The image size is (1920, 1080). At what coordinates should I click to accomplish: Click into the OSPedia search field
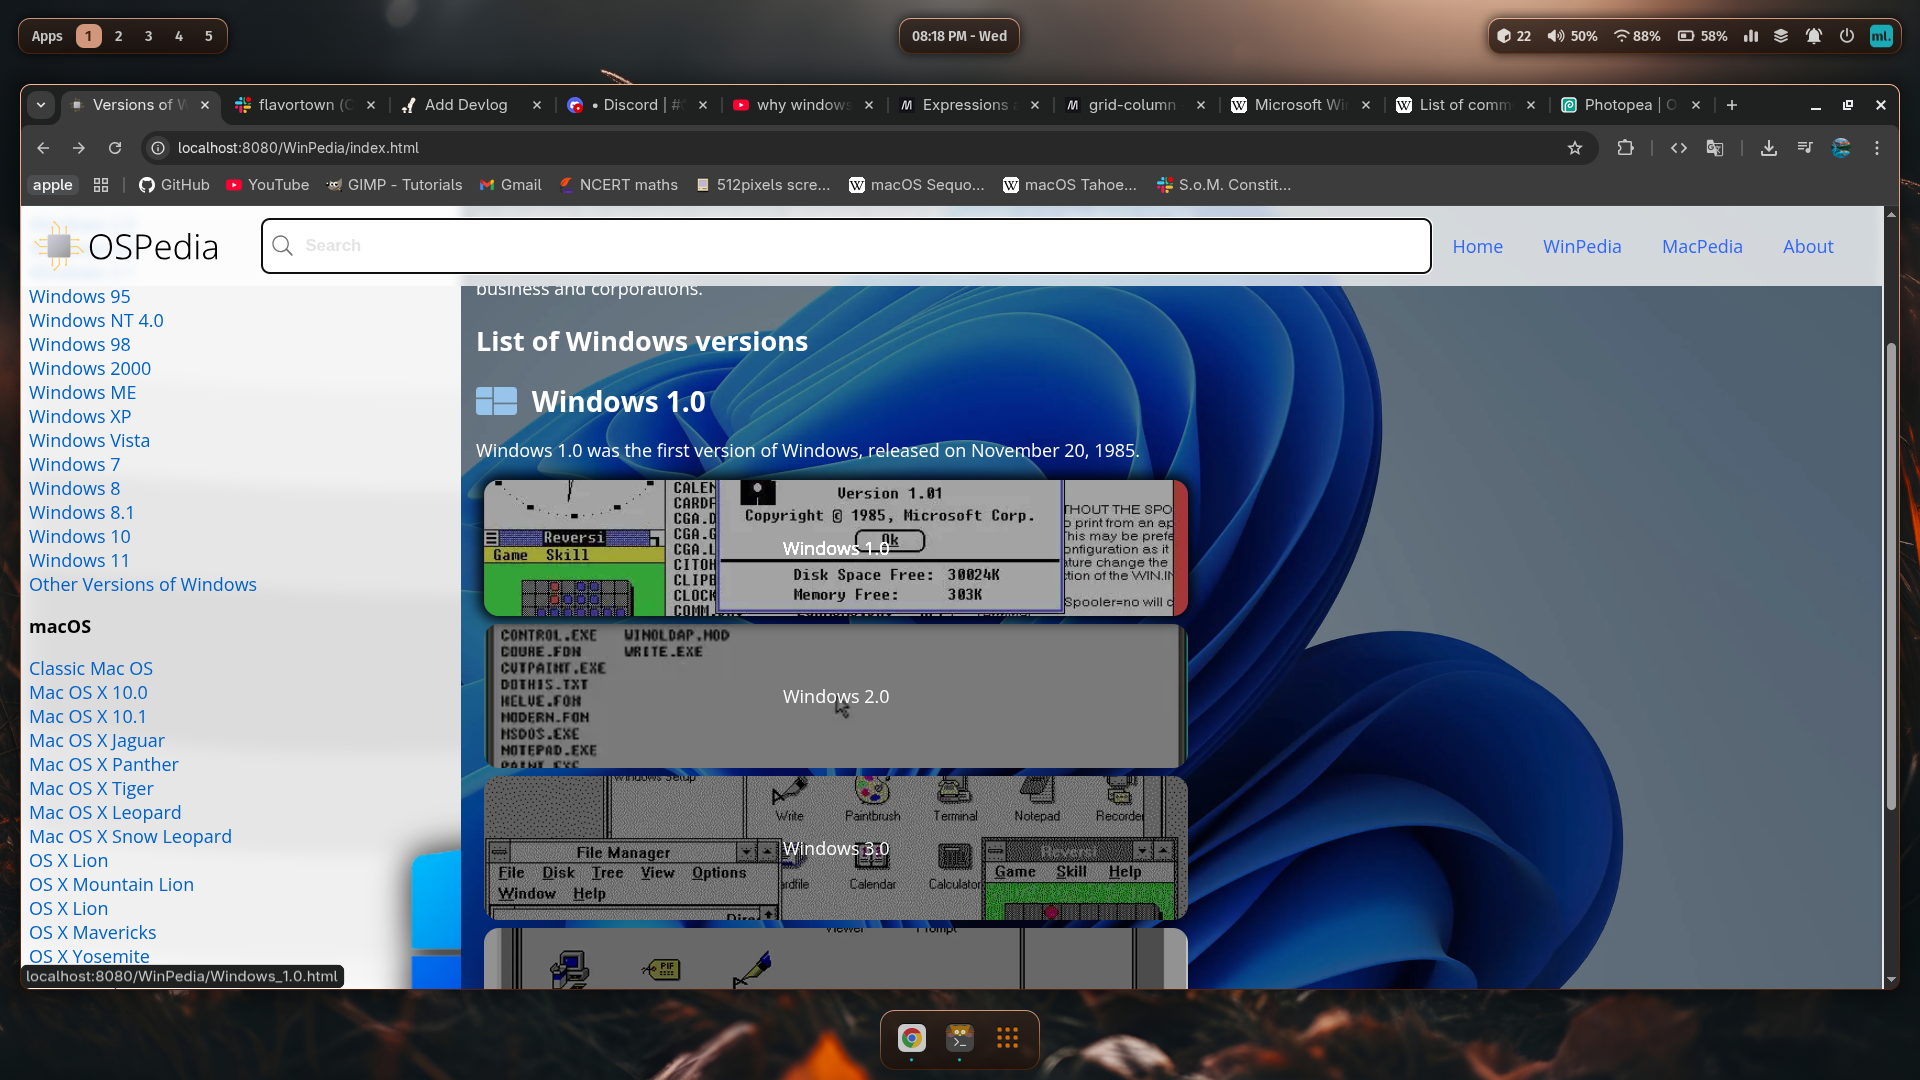click(x=845, y=246)
